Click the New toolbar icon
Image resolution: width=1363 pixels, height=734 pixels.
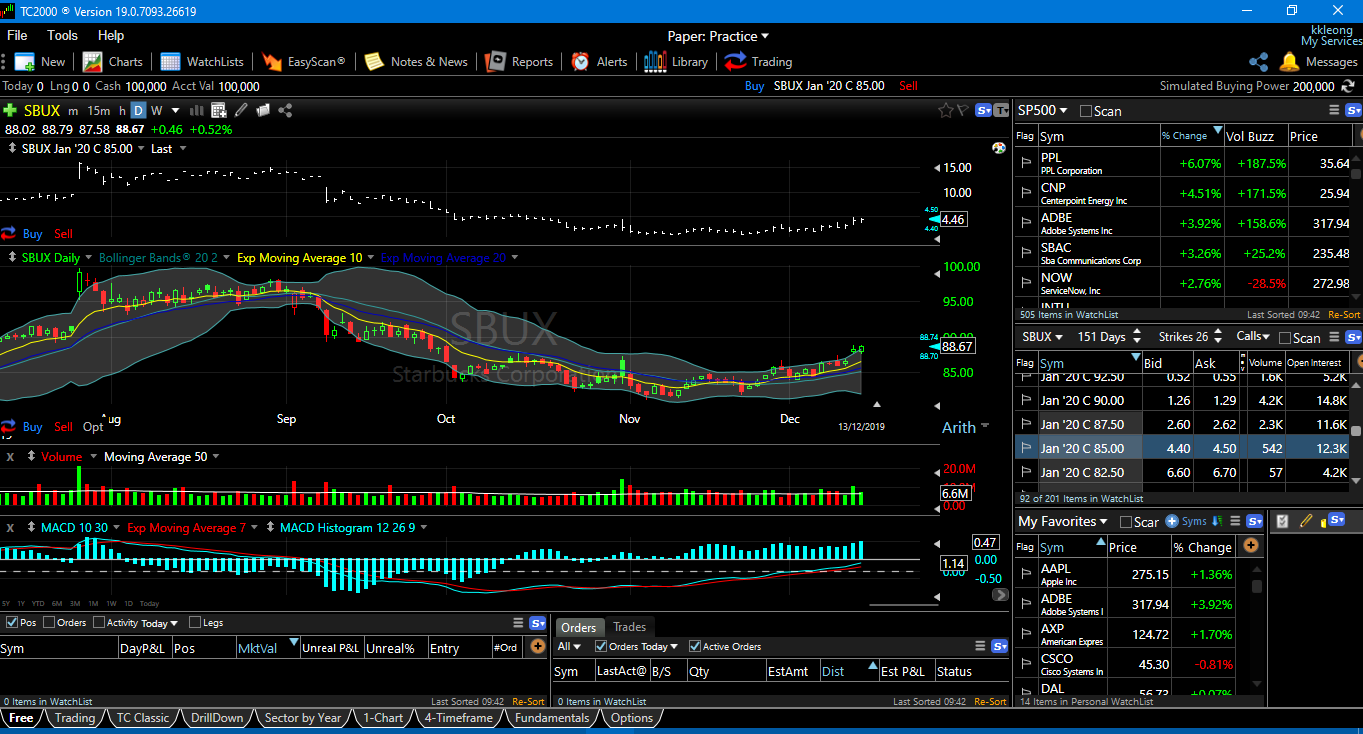click(x=24, y=61)
